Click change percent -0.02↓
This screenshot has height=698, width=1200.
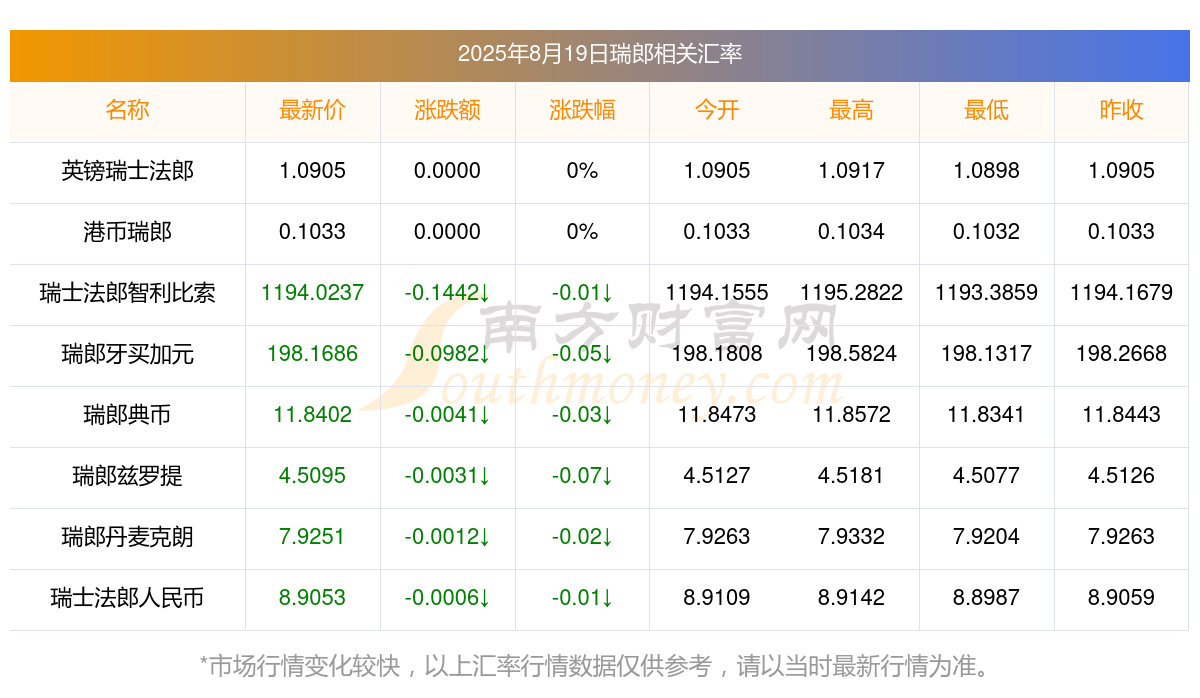[582, 537]
